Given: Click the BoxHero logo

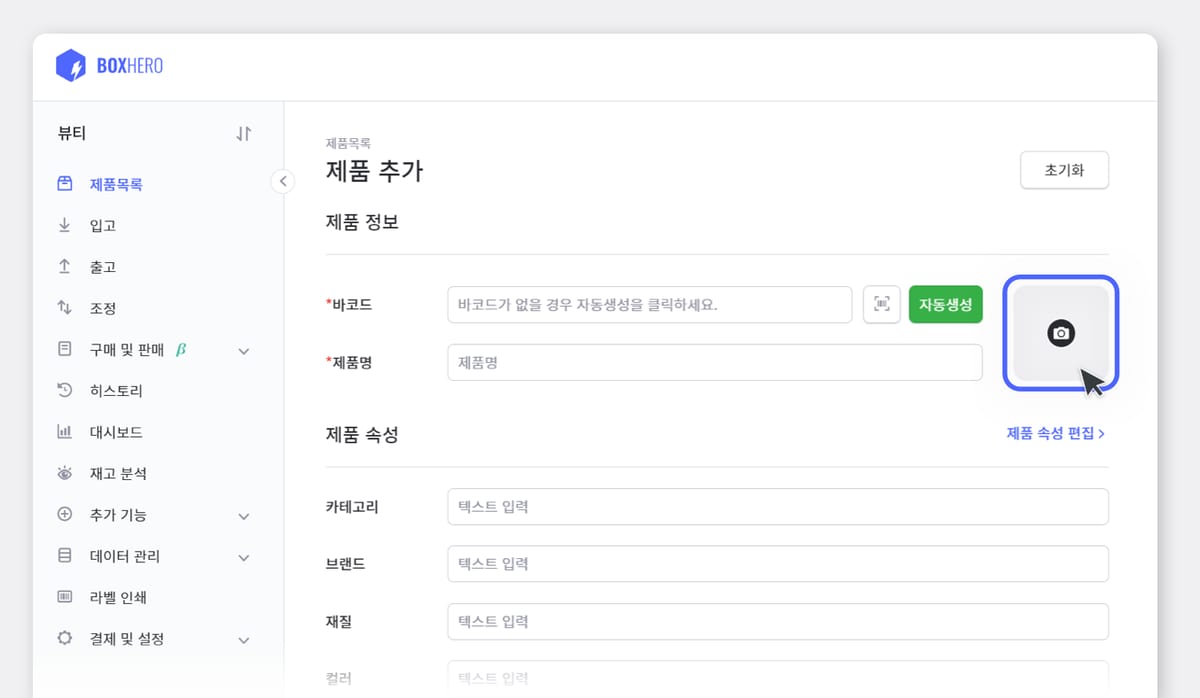Looking at the screenshot, I should pyautogui.click(x=108, y=64).
